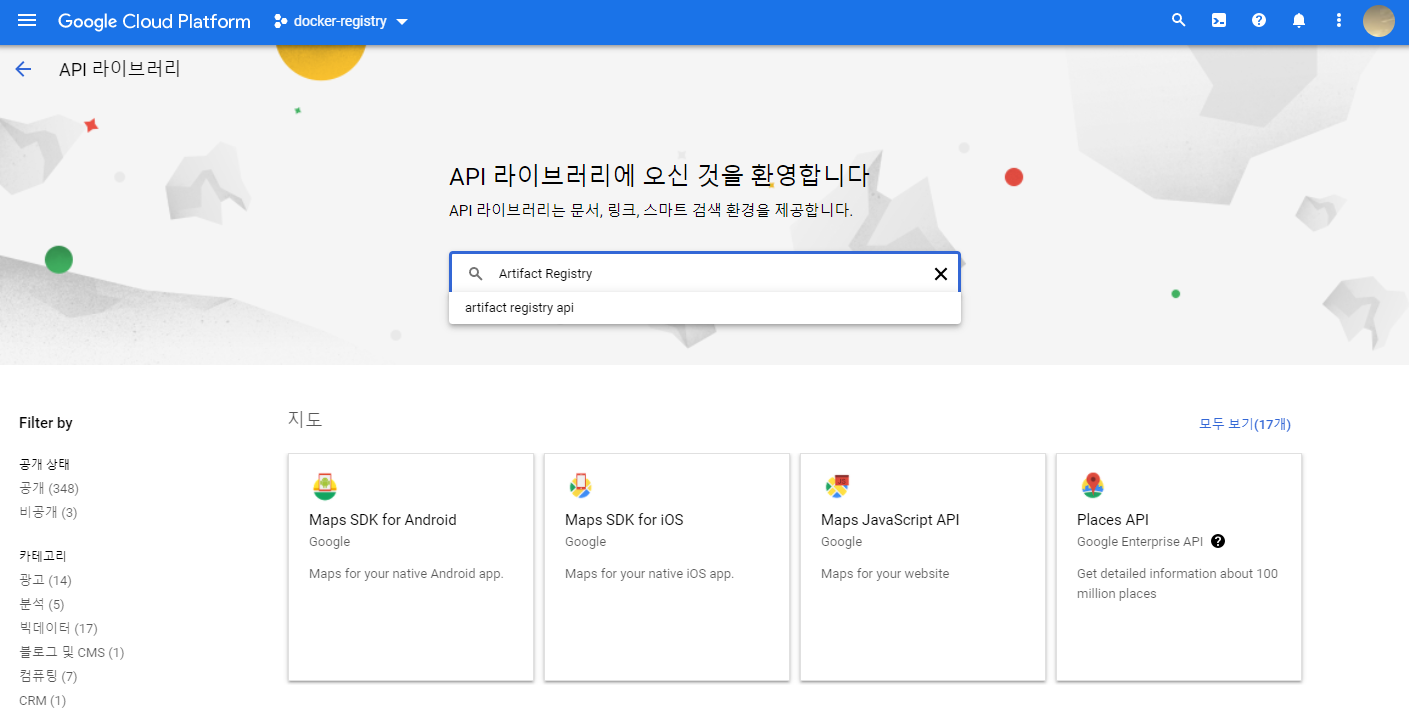The width and height of the screenshot is (1409, 715).
Task: Open the Places API card
Action: coord(1179,567)
